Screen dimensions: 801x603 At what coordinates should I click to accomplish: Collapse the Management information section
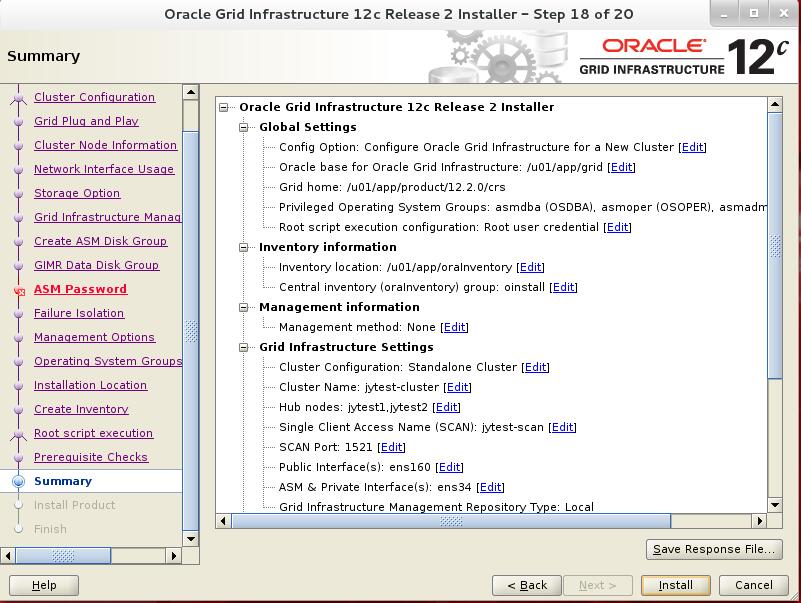point(244,307)
